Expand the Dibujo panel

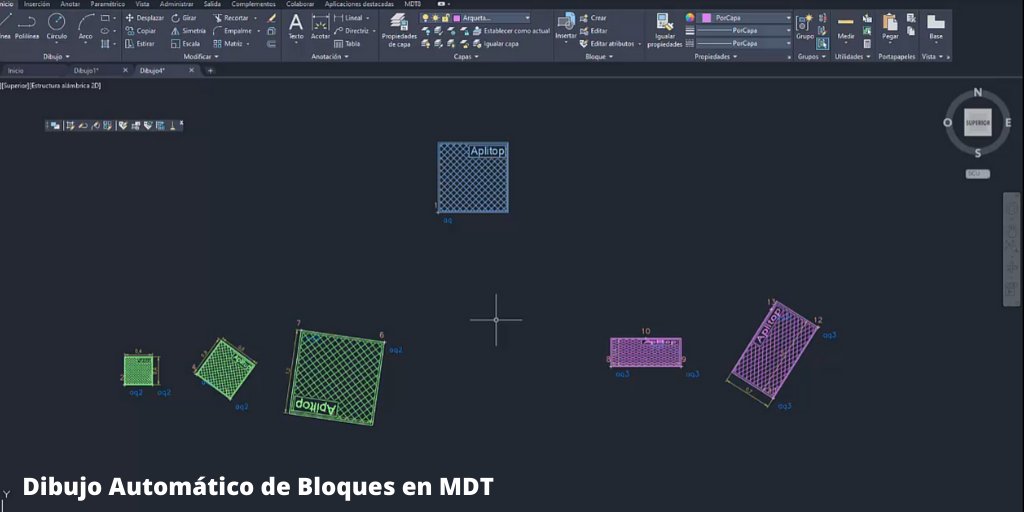click(x=57, y=57)
